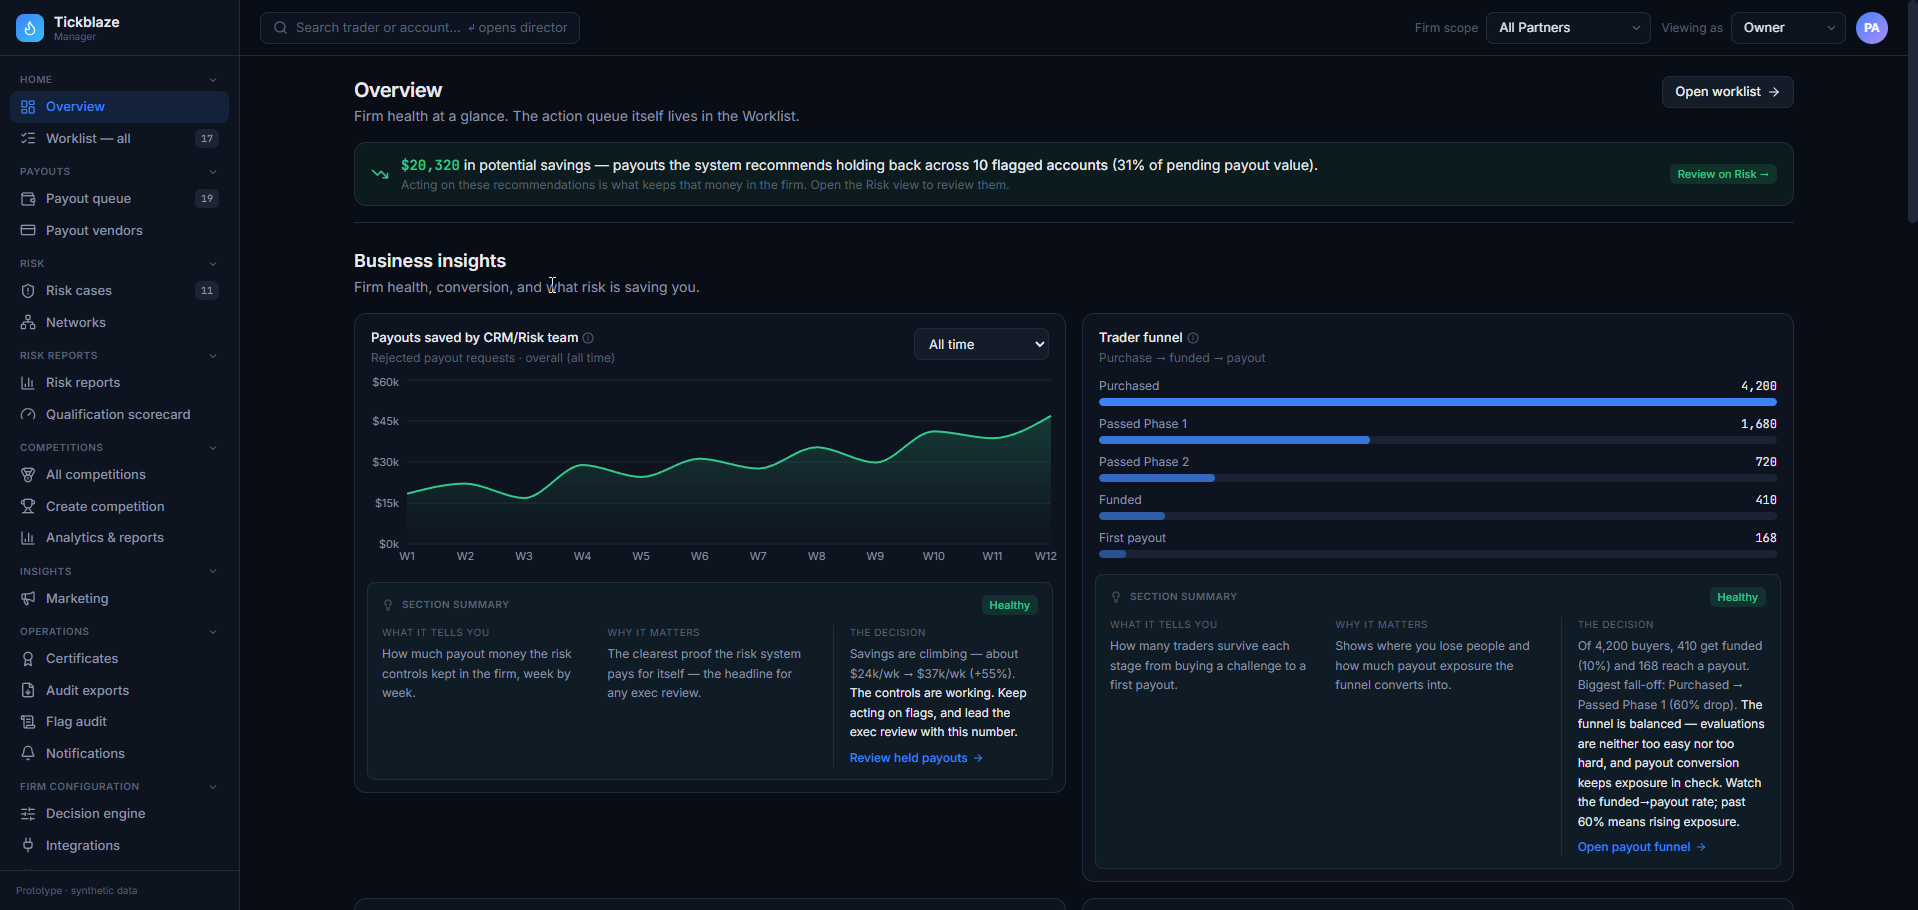Click the Worklist list icon
The width and height of the screenshot is (1918, 910).
point(28,139)
